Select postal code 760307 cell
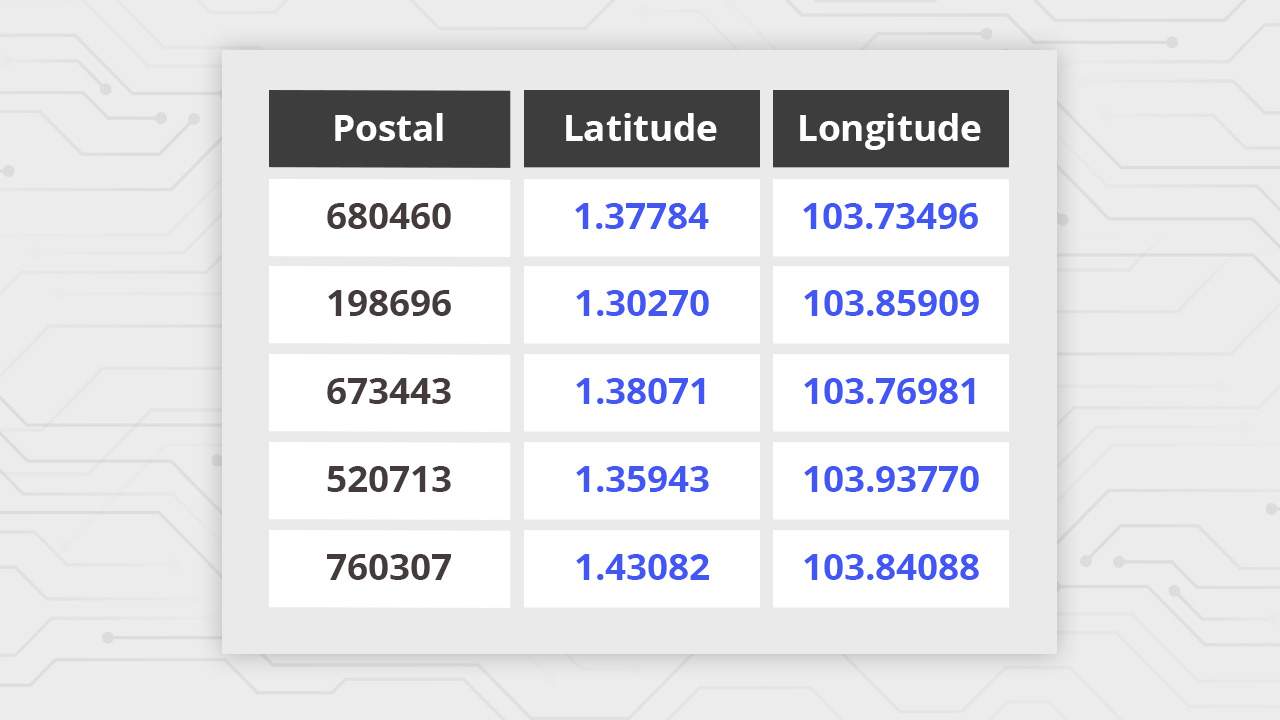The image size is (1280, 720). coord(389,568)
